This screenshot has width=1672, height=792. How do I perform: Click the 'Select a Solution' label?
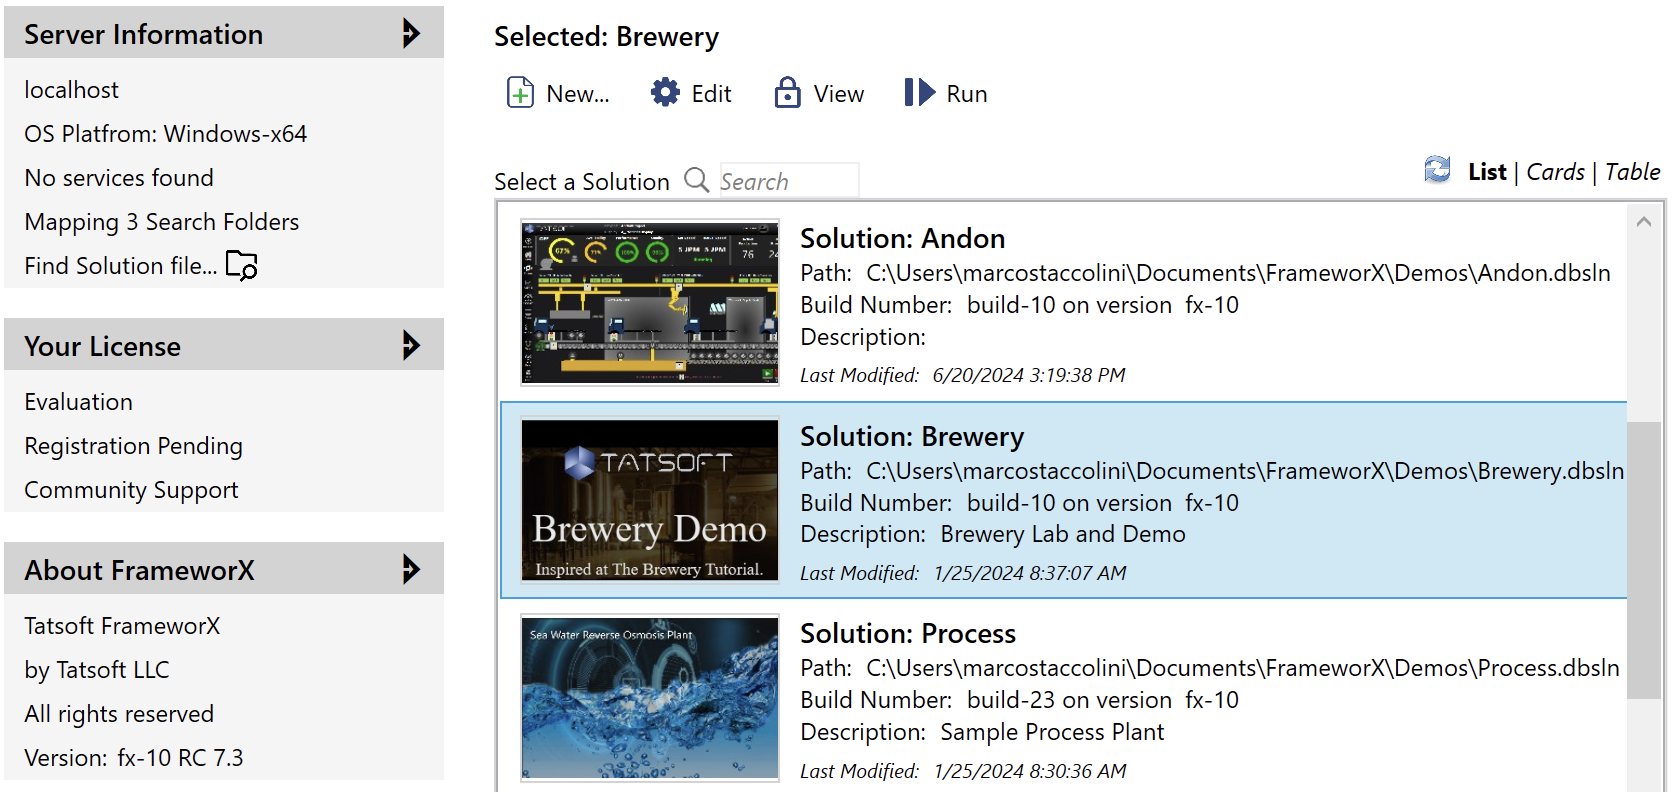click(x=582, y=182)
